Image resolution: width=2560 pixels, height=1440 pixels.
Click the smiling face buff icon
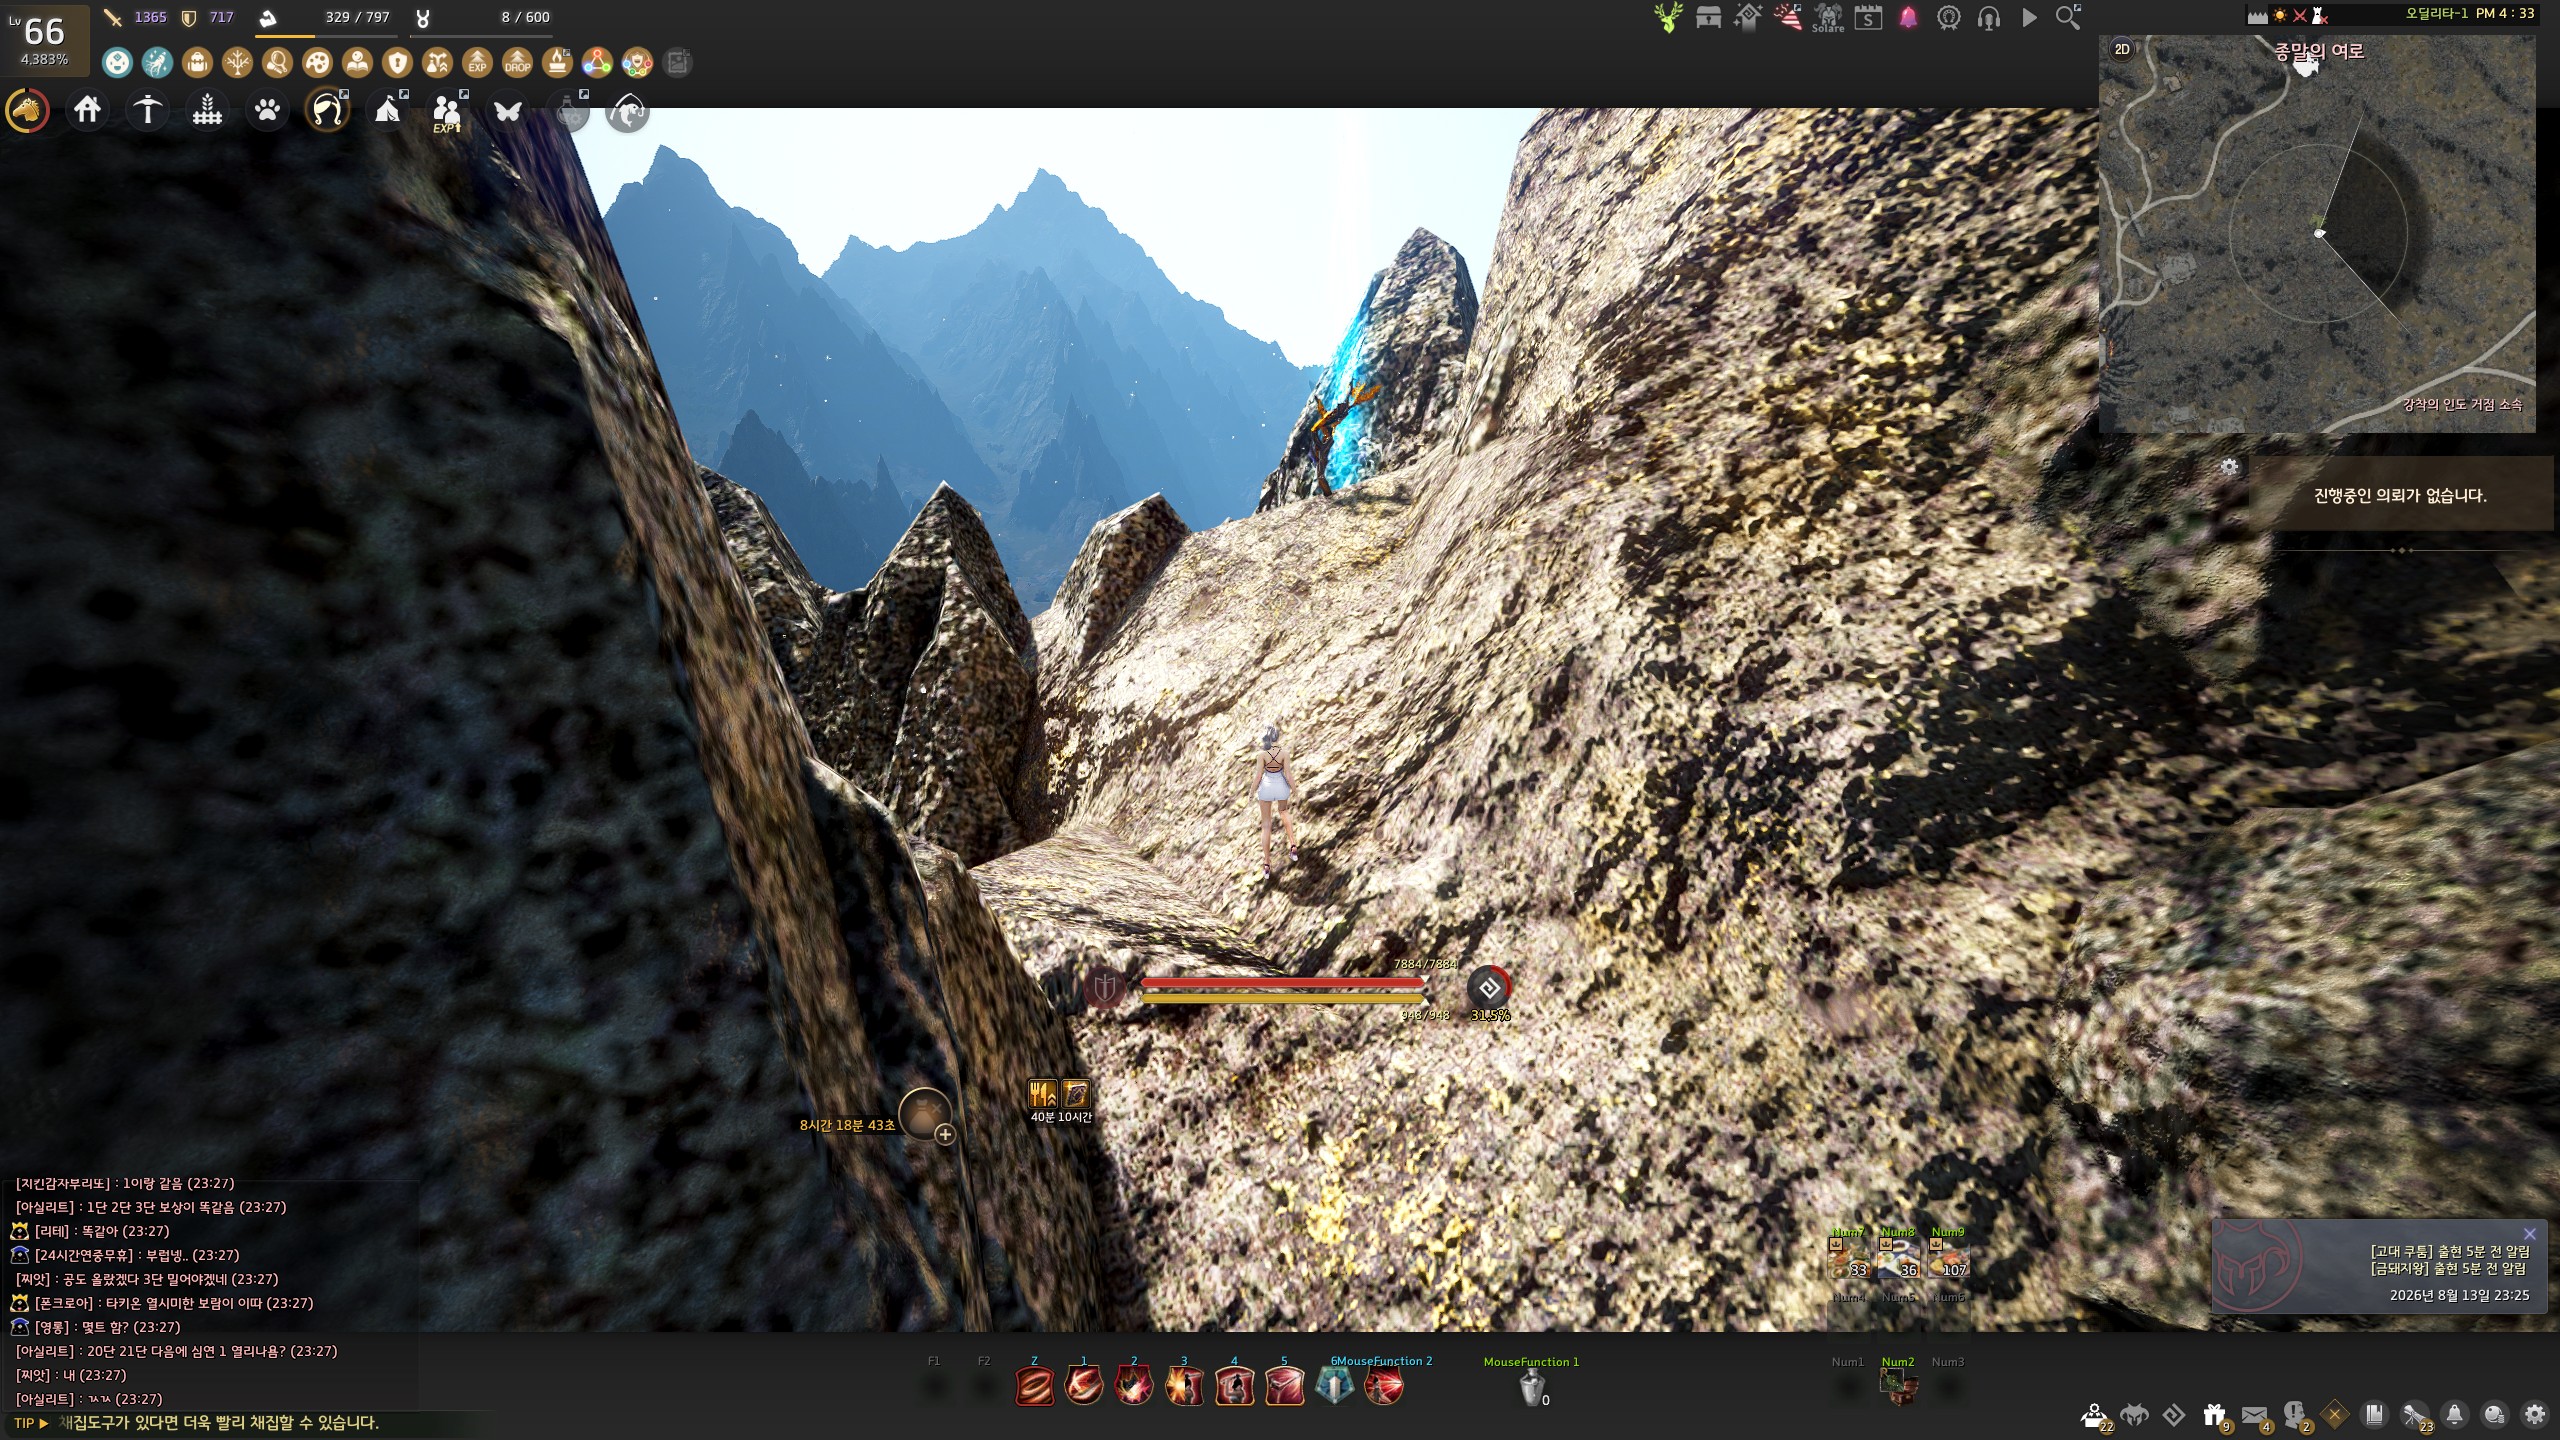click(x=117, y=63)
